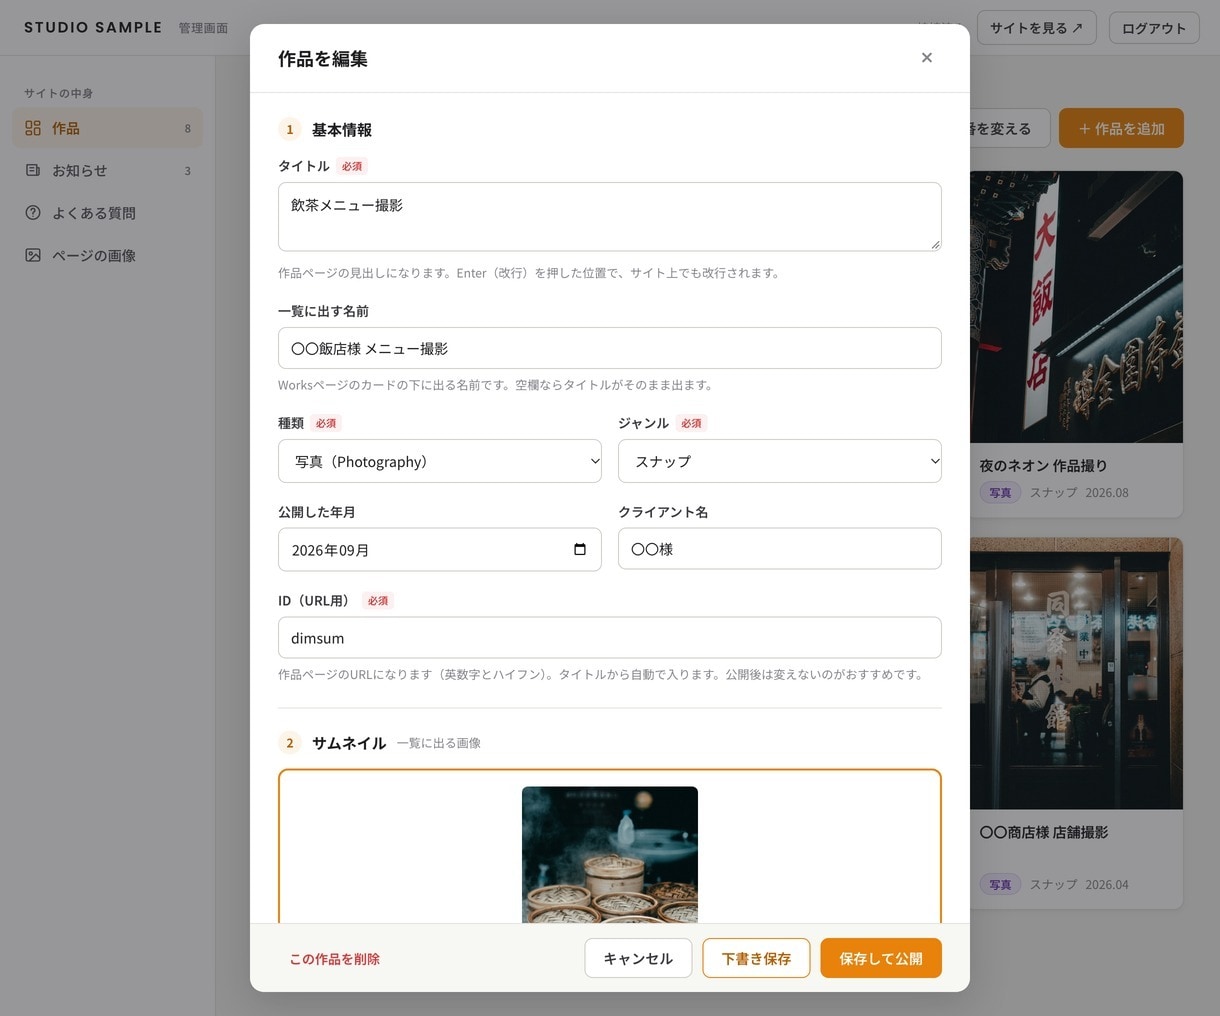The image size is (1220, 1016).
Task: Click the 〇〇商店様 店舗撮影 card image
Action: pyautogui.click(x=1076, y=673)
